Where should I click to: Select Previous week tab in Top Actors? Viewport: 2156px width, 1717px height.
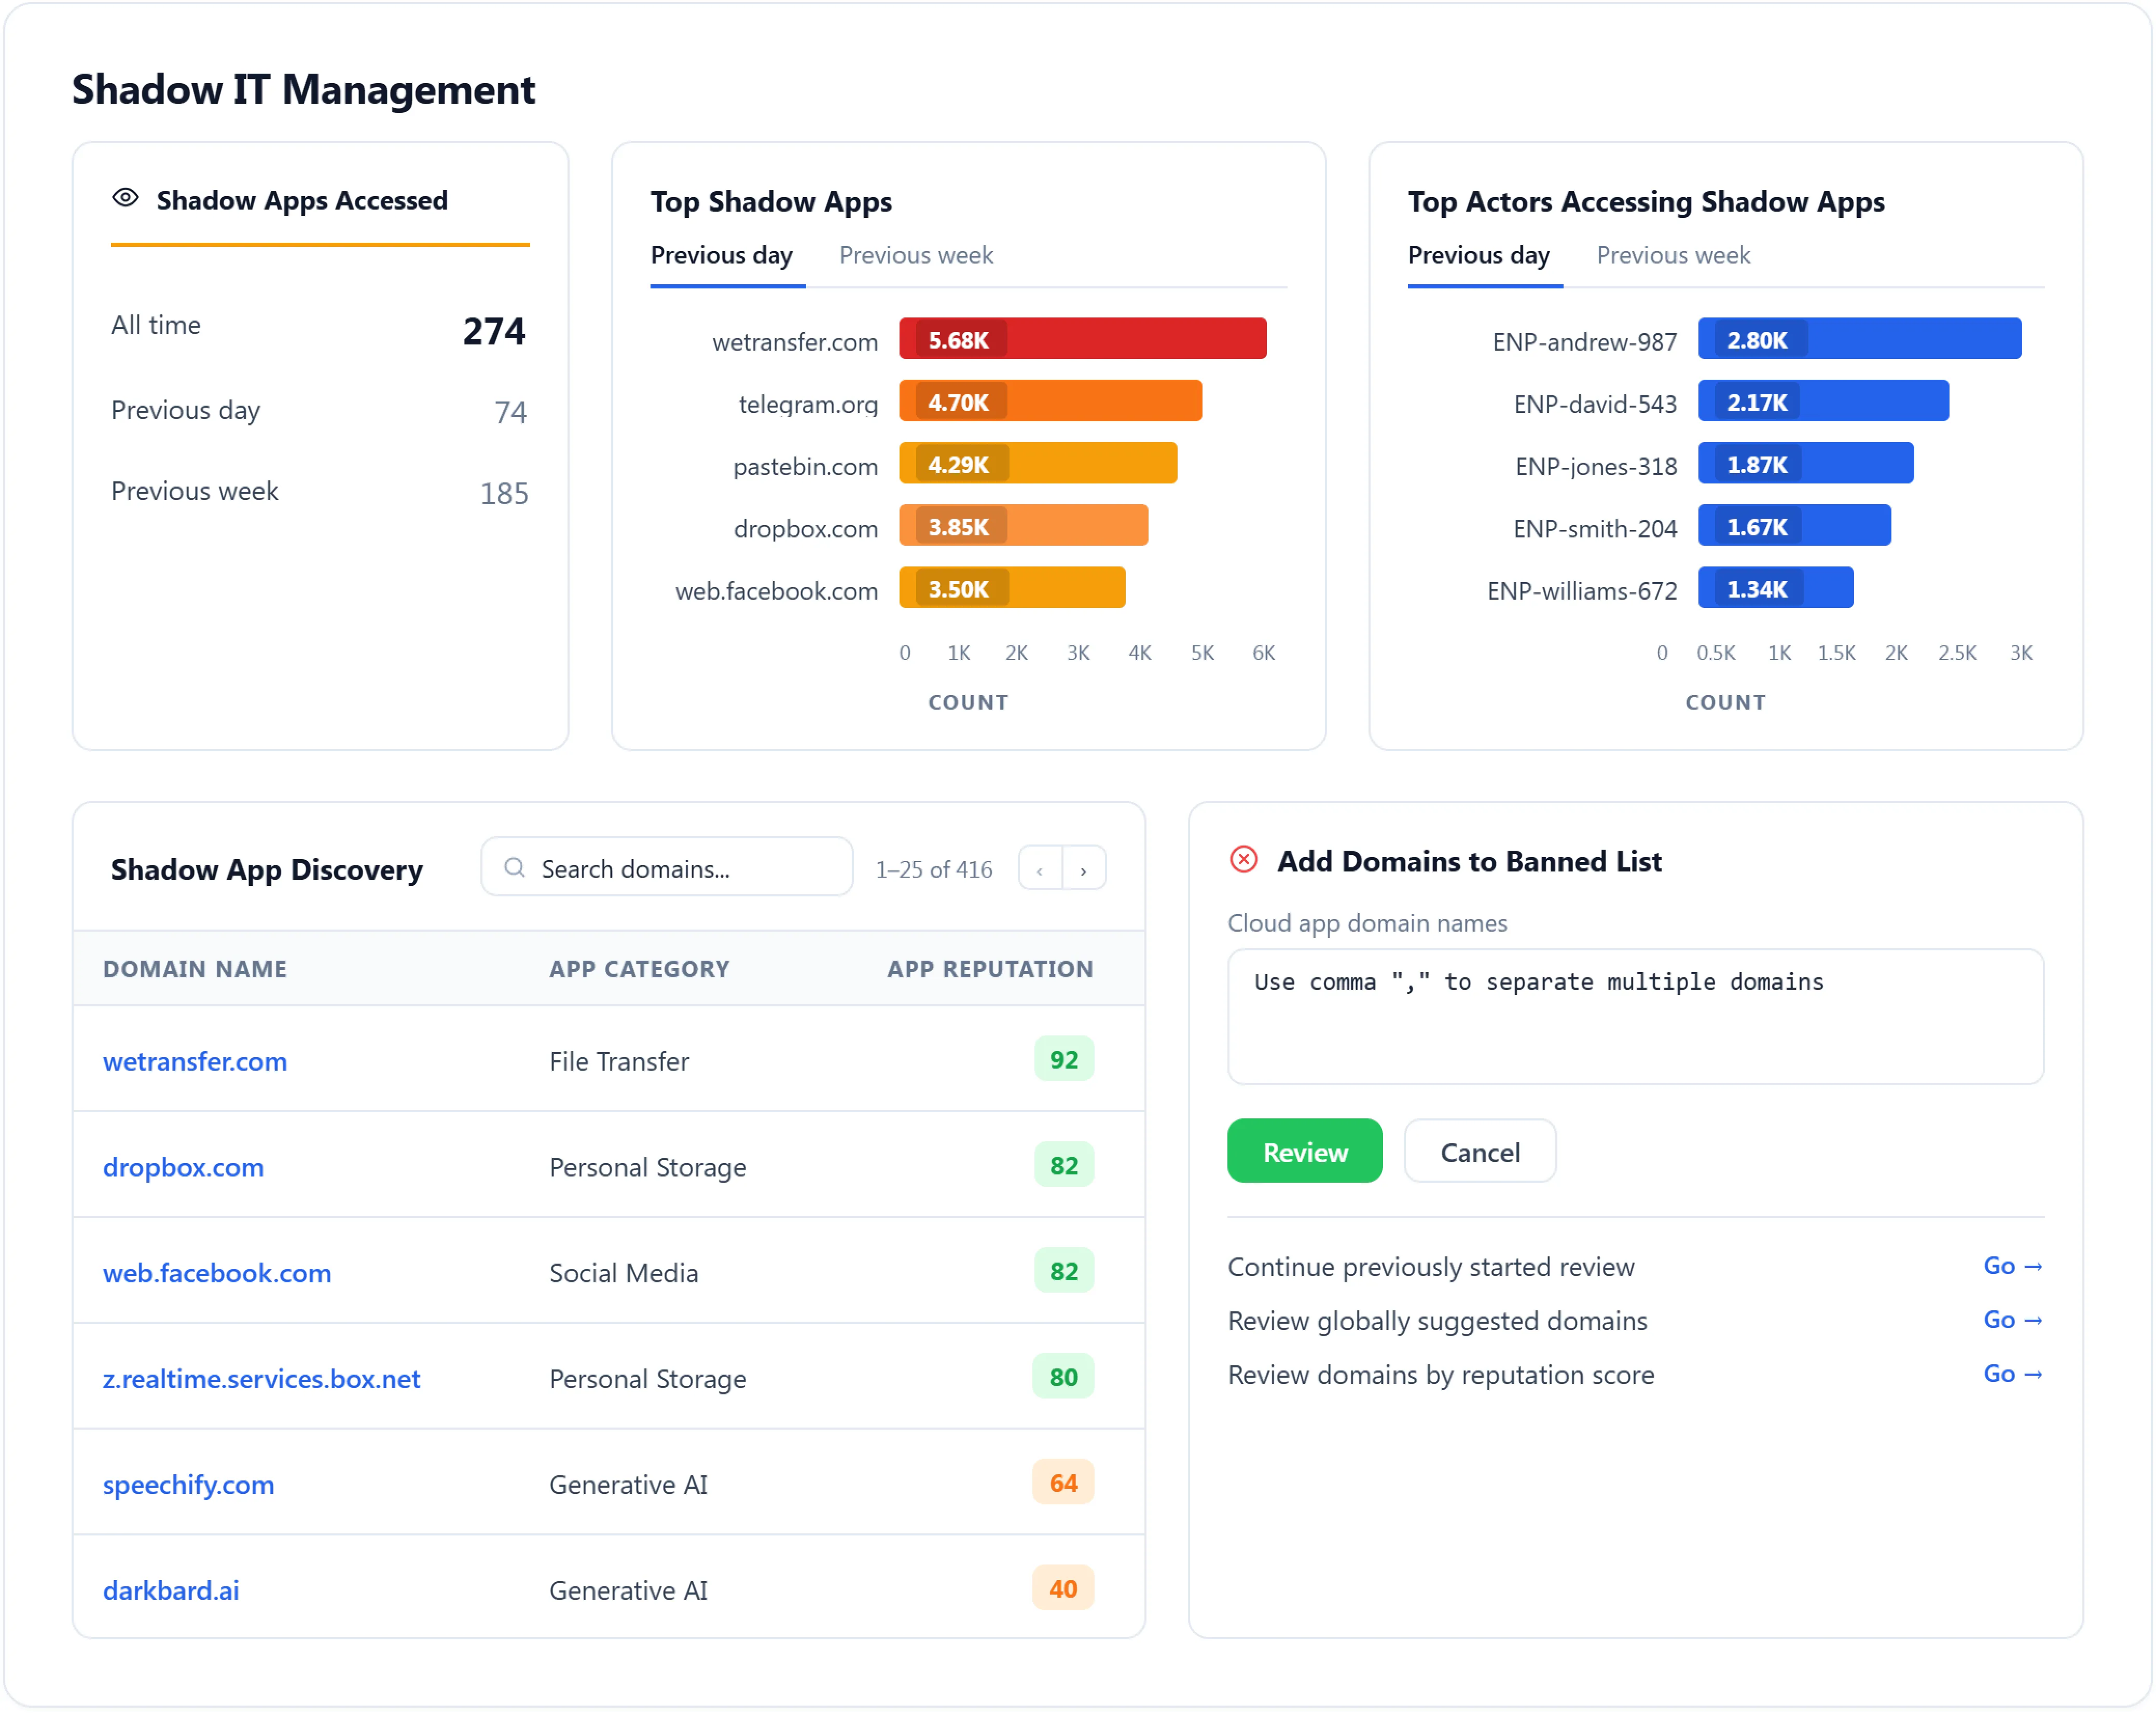click(1673, 256)
